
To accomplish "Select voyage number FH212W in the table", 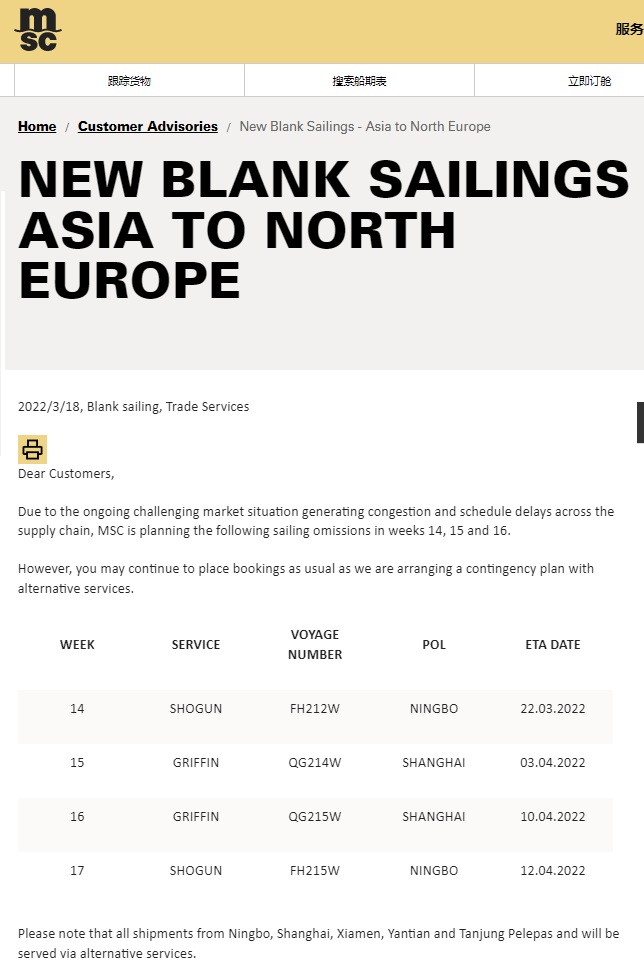I will pos(315,709).
